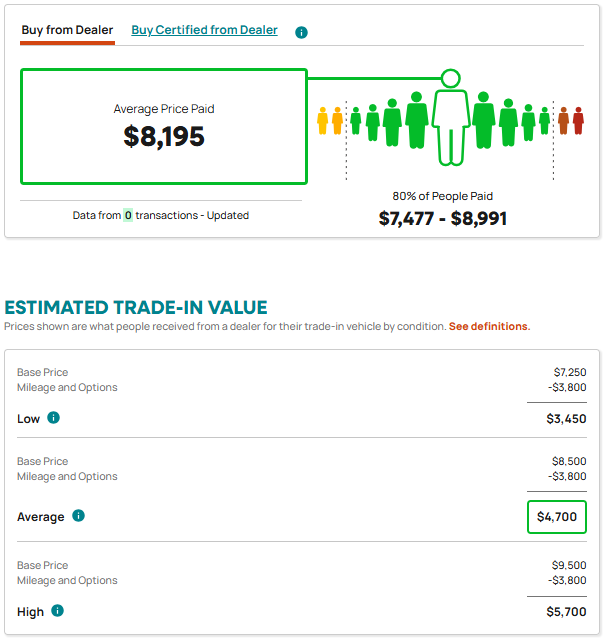This screenshot has width=605, height=638.
Task: Click the highlighted $4,700 average value box
Action: point(557,517)
